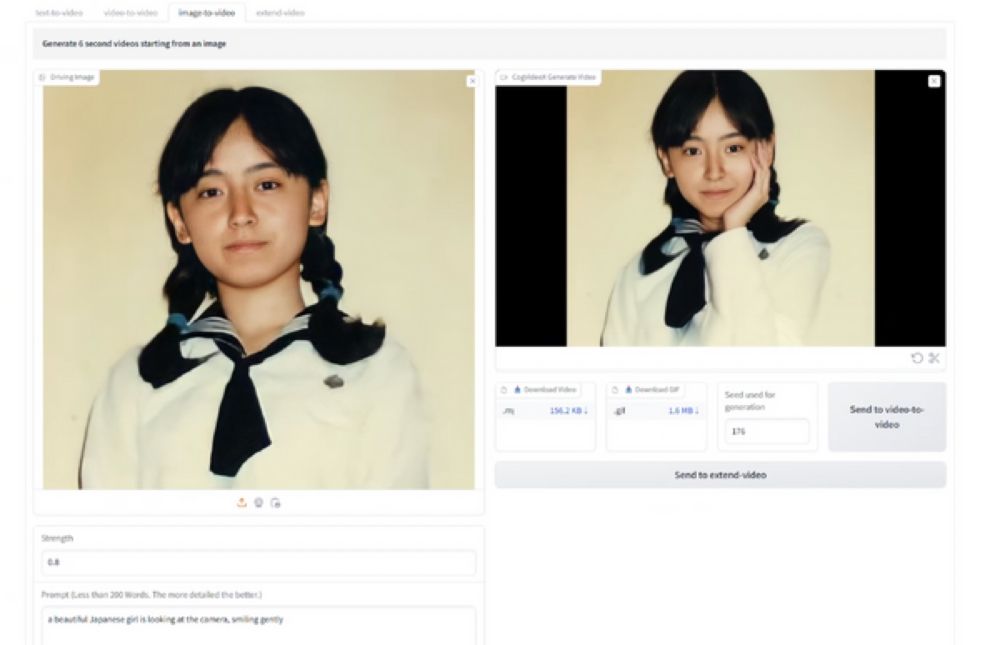Remove the driving image with its X button
This screenshot has width=1000, height=645.
pos(472,81)
